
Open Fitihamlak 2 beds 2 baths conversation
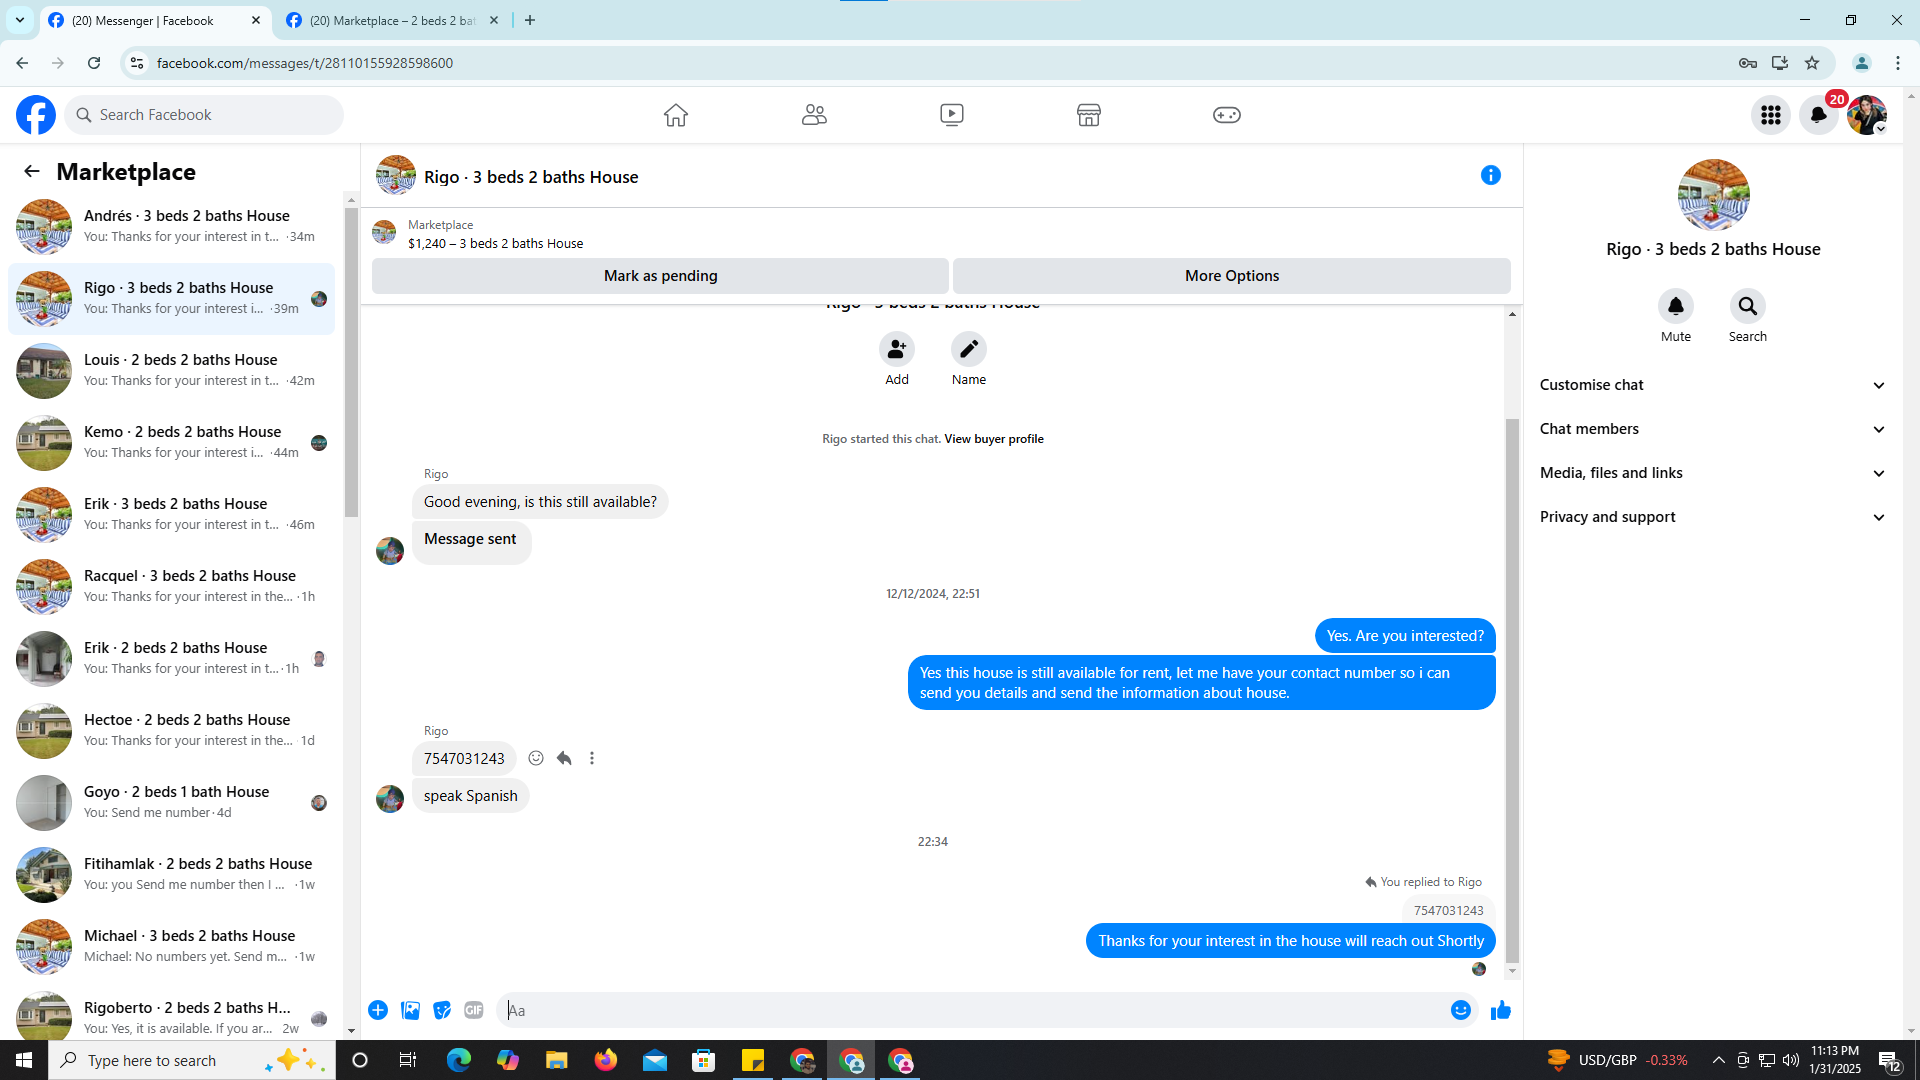click(x=172, y=875)
